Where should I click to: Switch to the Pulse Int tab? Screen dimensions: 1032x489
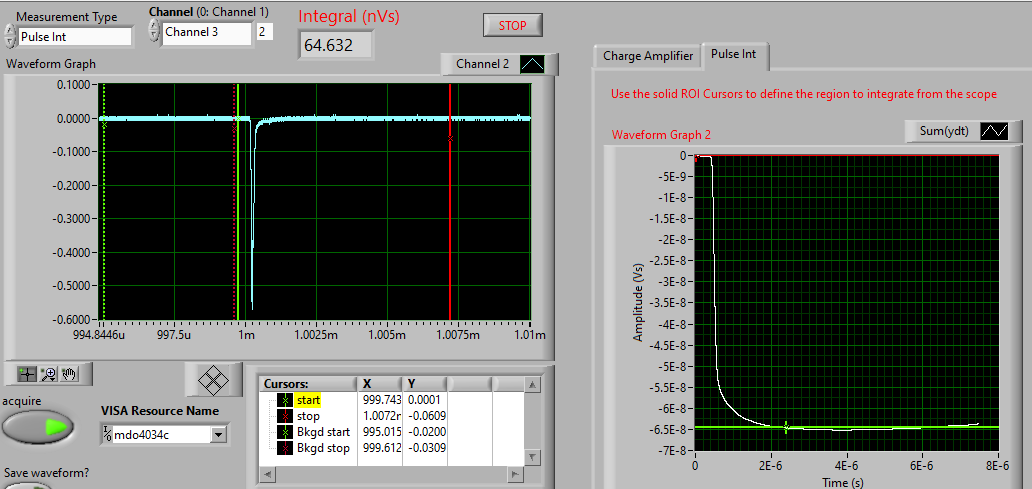[735, 55]
